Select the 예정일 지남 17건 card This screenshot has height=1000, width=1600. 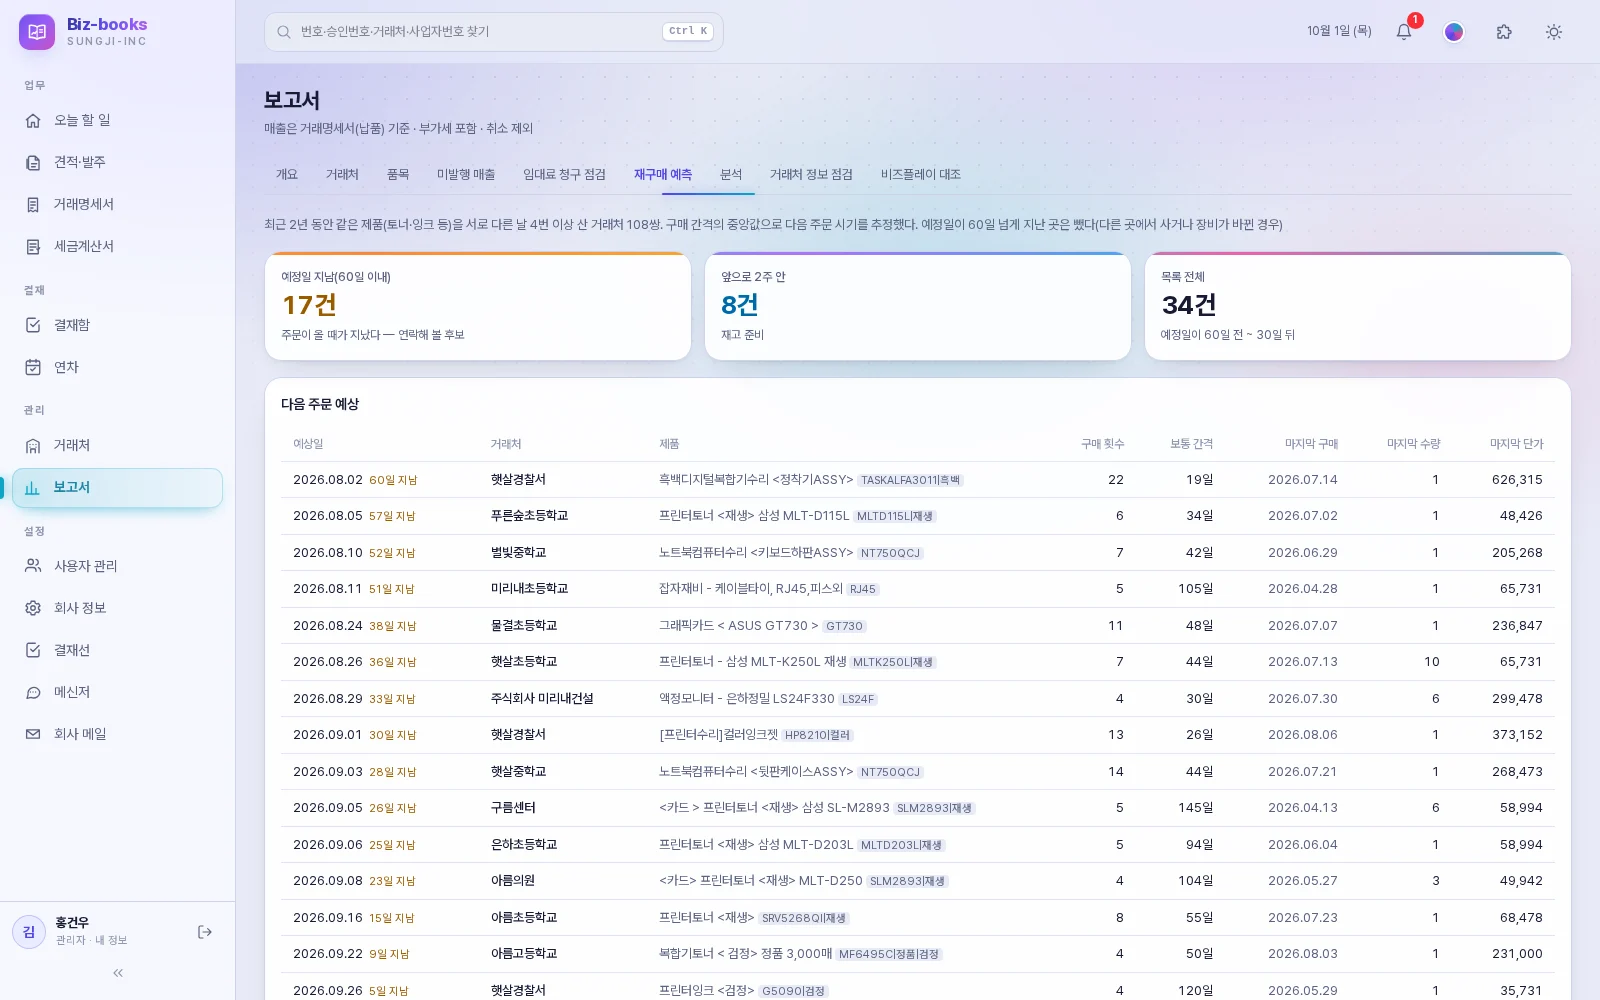click(478, 306)
